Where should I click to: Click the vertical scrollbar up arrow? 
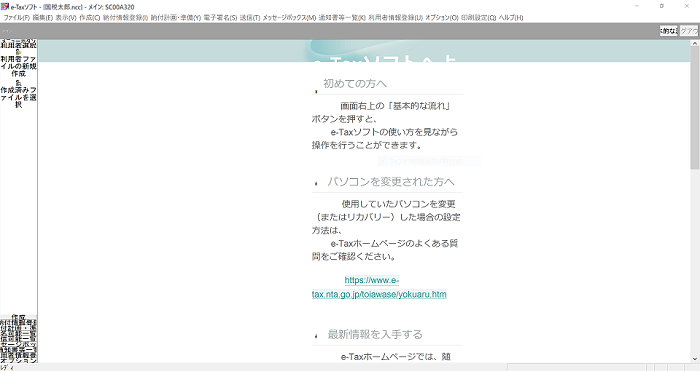pos(695,43)
